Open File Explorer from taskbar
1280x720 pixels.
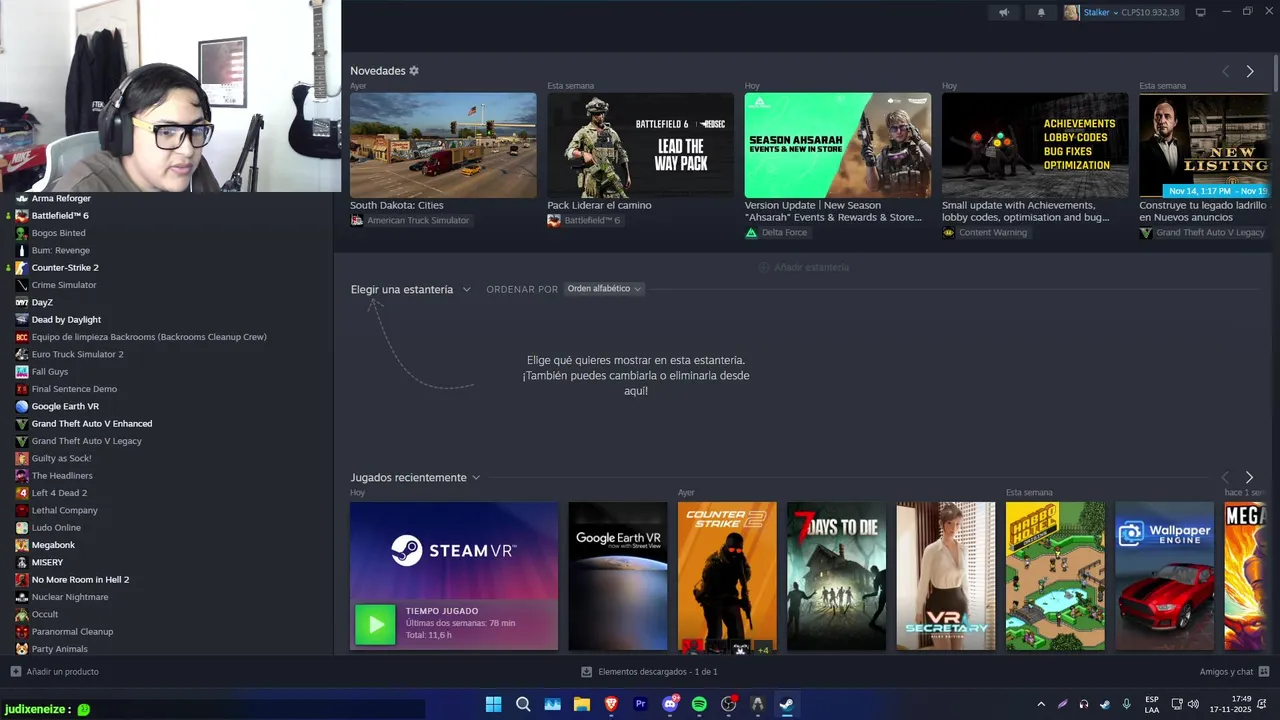point(582,704)
